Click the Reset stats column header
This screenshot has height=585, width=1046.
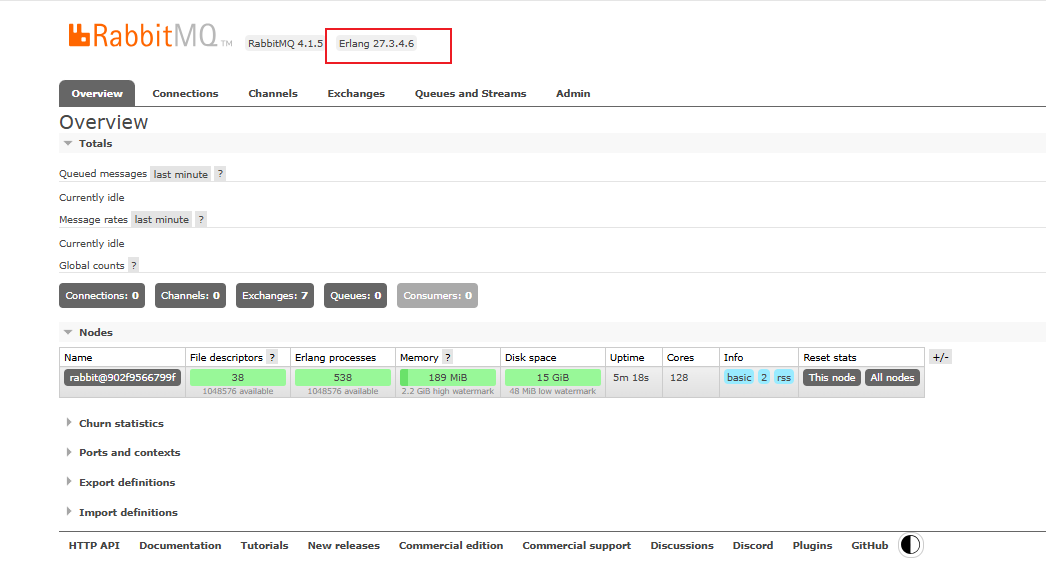(830, 358)
